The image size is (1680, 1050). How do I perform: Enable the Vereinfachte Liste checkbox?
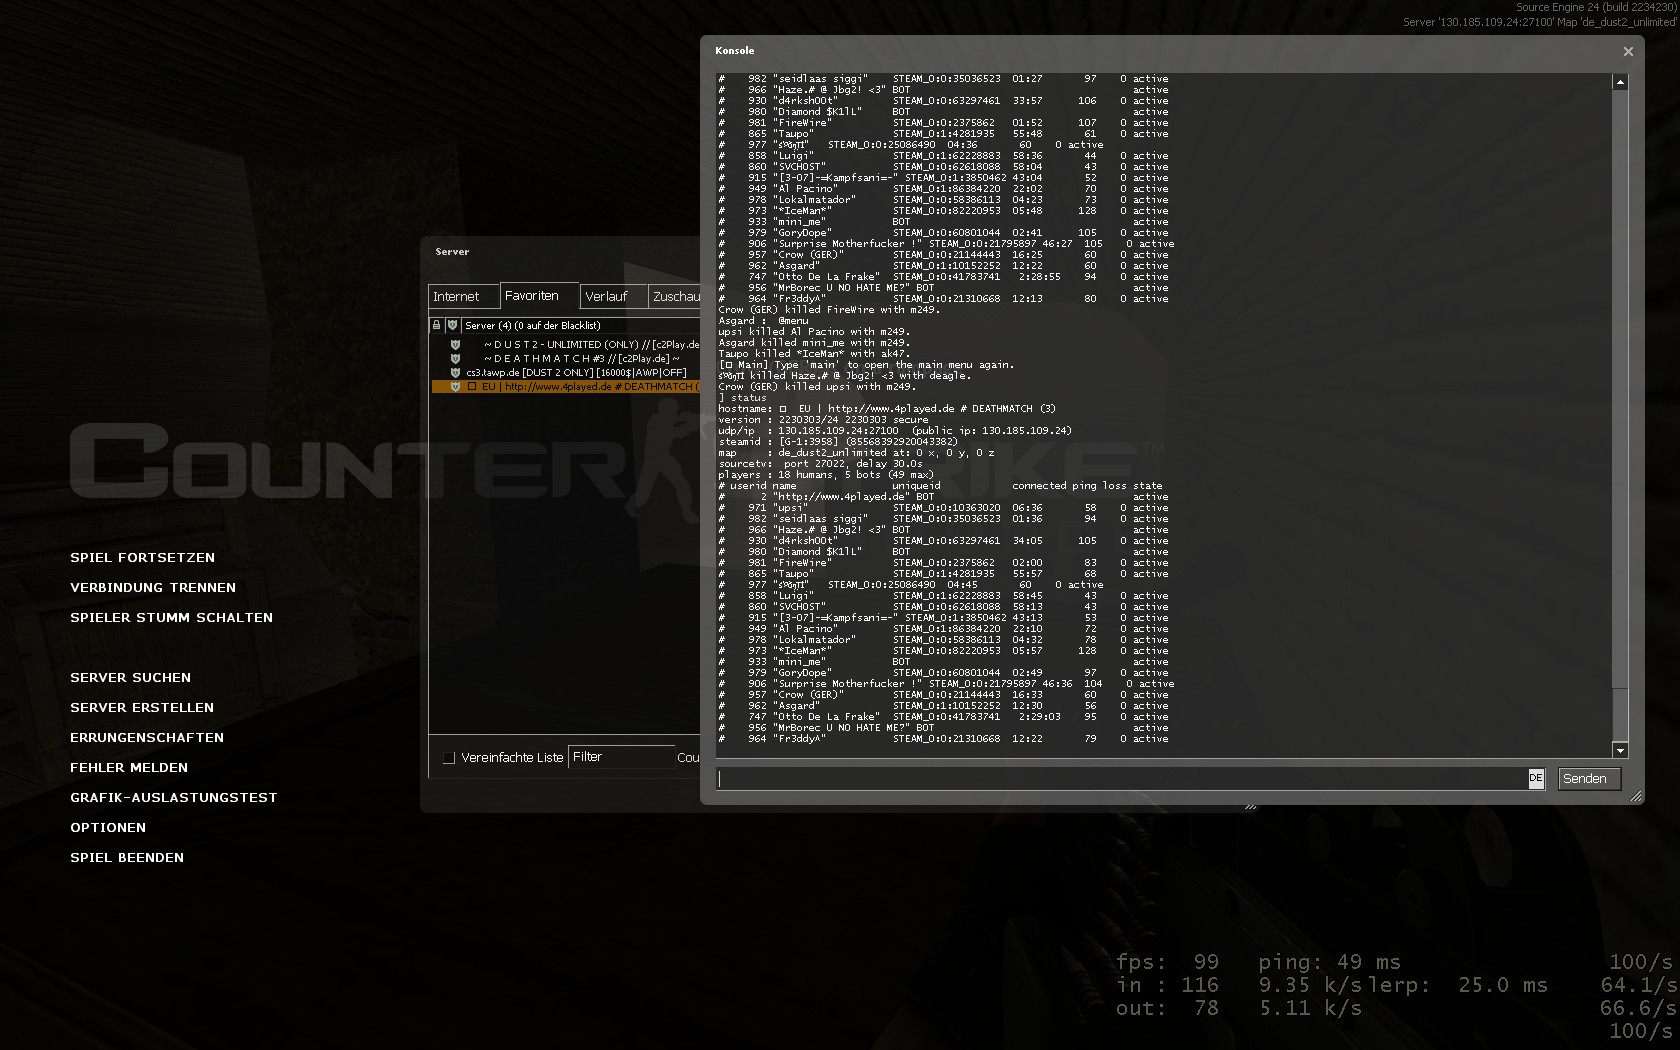pos(449,758)
